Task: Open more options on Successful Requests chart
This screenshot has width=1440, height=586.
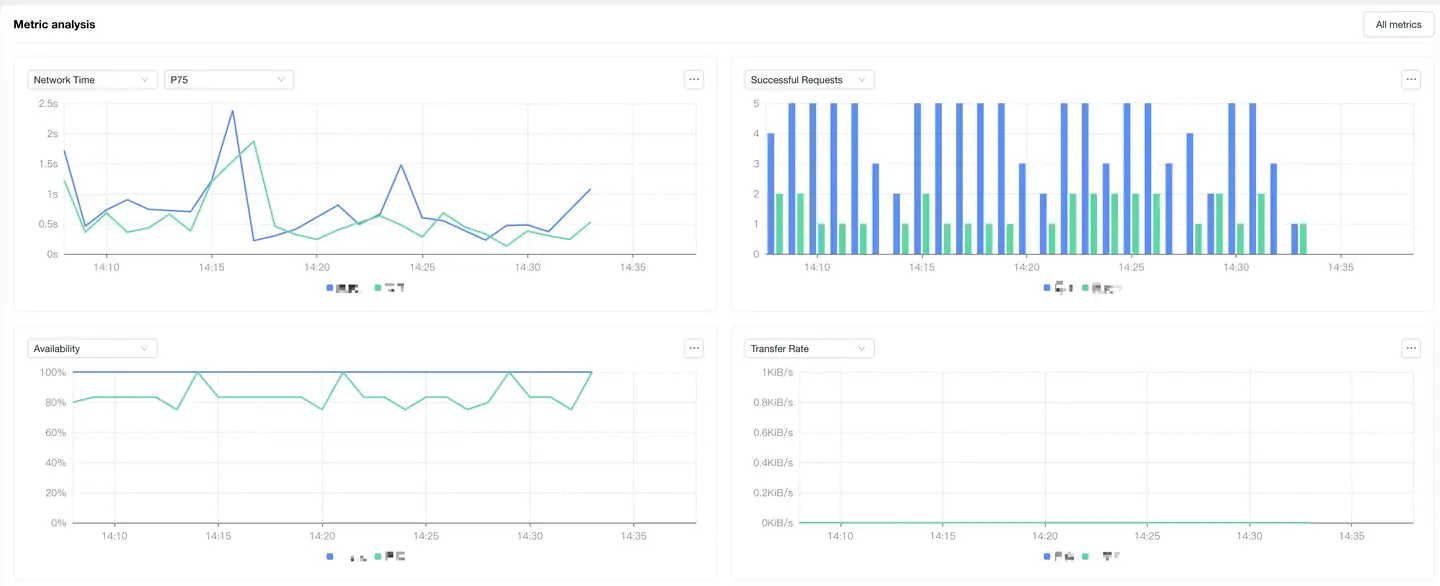Action: point(1411,79)
